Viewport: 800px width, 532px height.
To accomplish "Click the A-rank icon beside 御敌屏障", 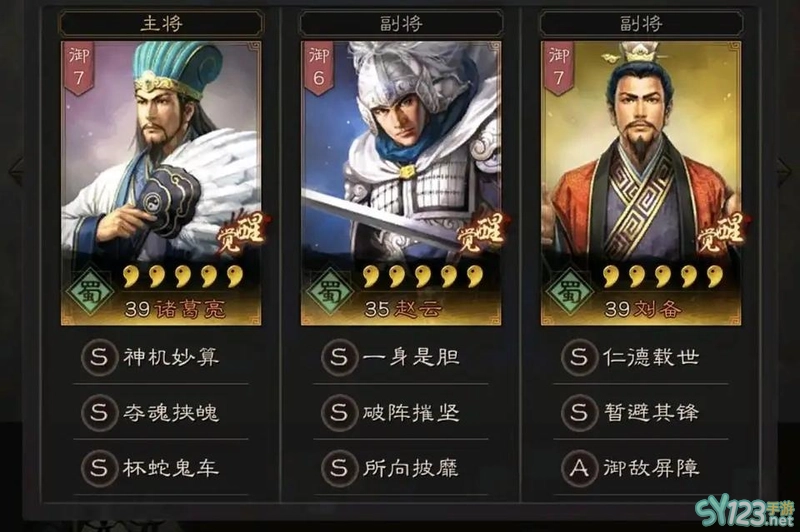I will coord(579,468).
